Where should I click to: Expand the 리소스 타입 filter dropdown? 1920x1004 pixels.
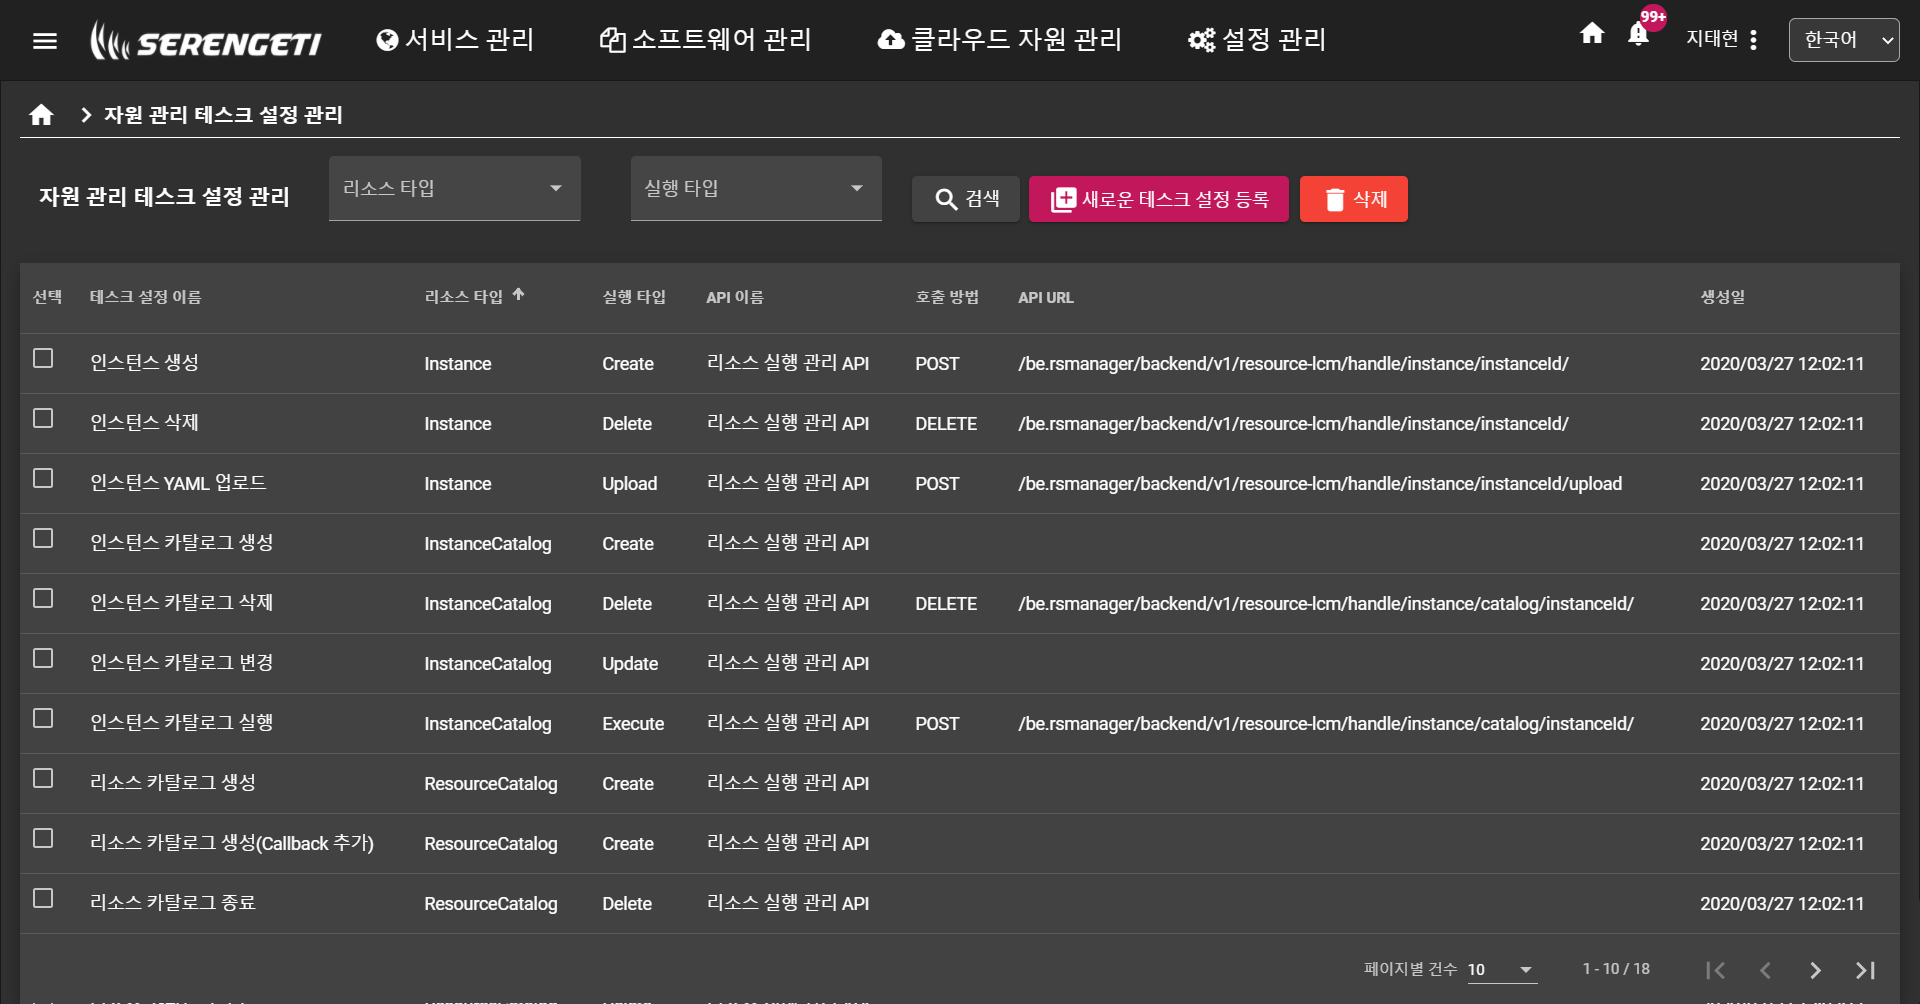tap(454, 188)
